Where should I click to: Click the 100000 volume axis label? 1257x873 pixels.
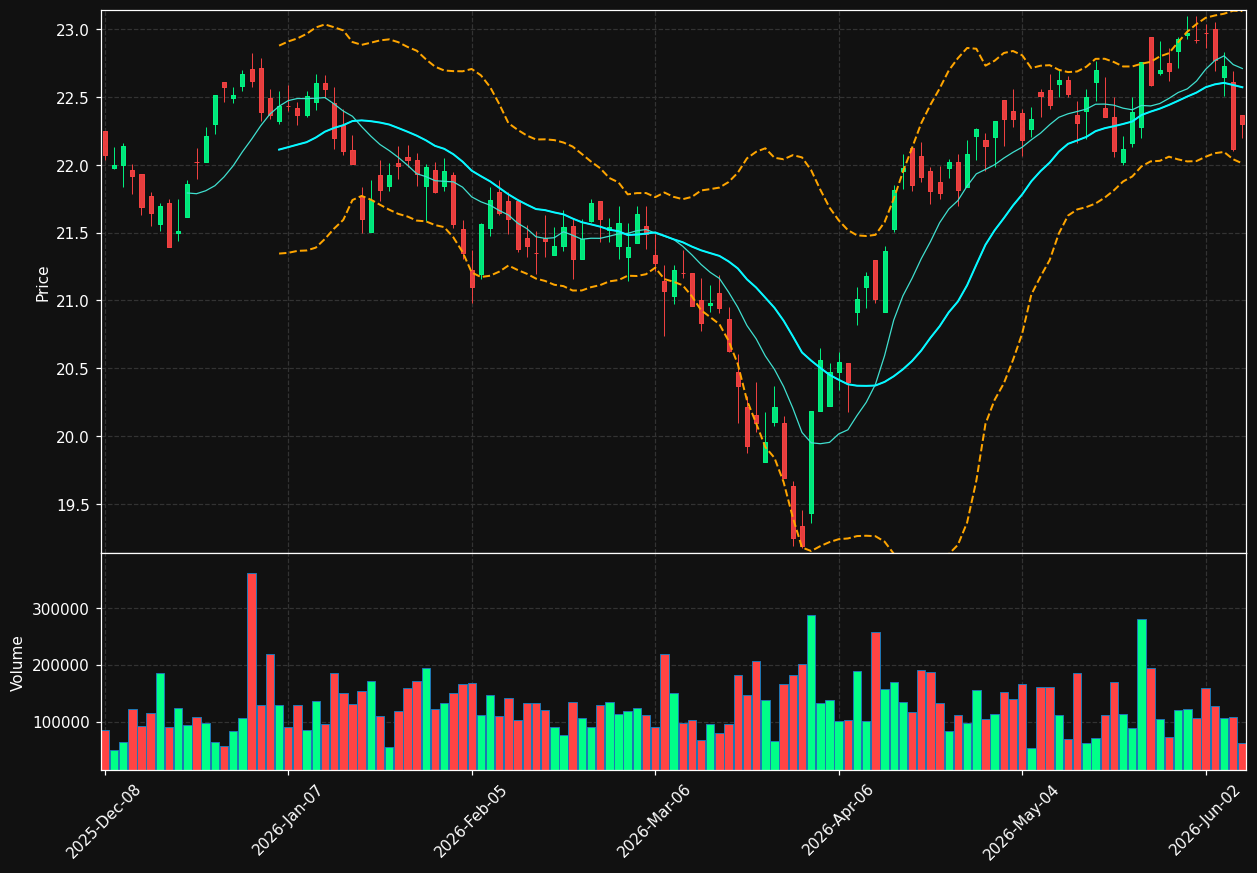[61, 723]
